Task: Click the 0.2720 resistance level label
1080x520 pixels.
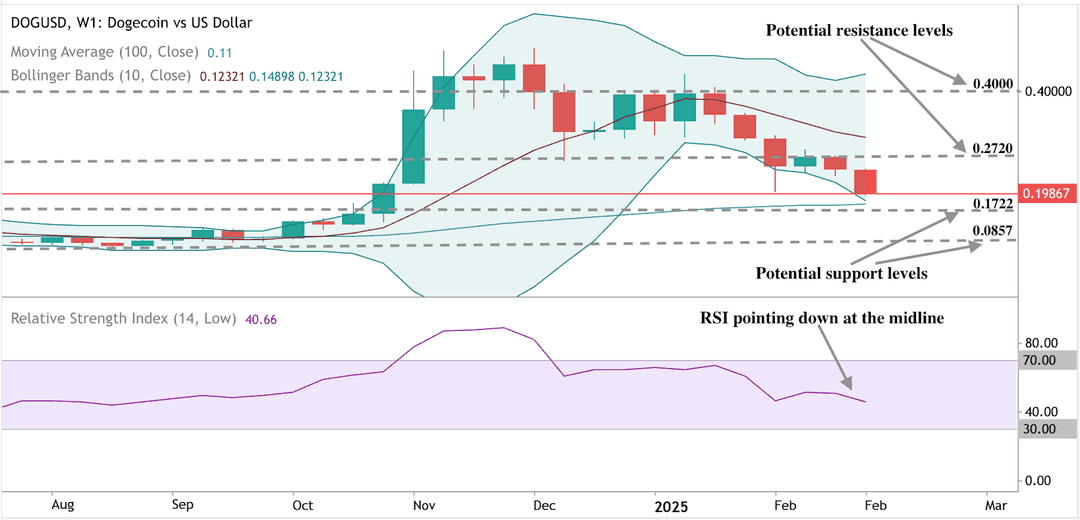Action: tap(993, 148)
